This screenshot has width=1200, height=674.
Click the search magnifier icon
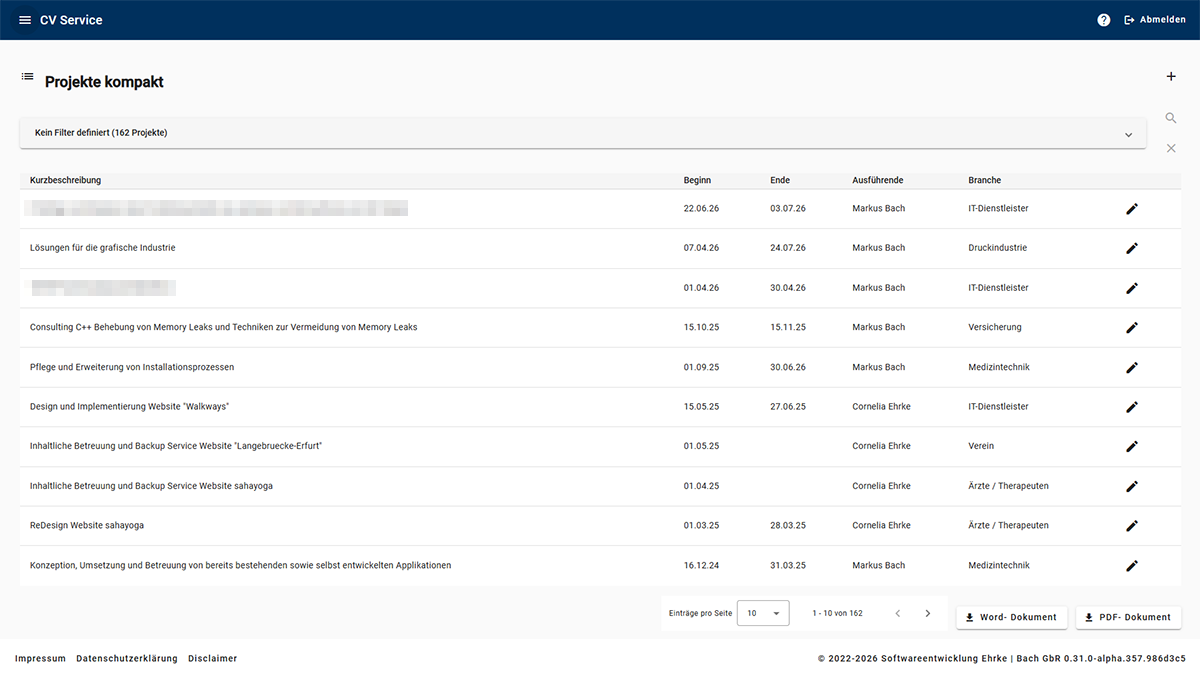[1171, 118]
